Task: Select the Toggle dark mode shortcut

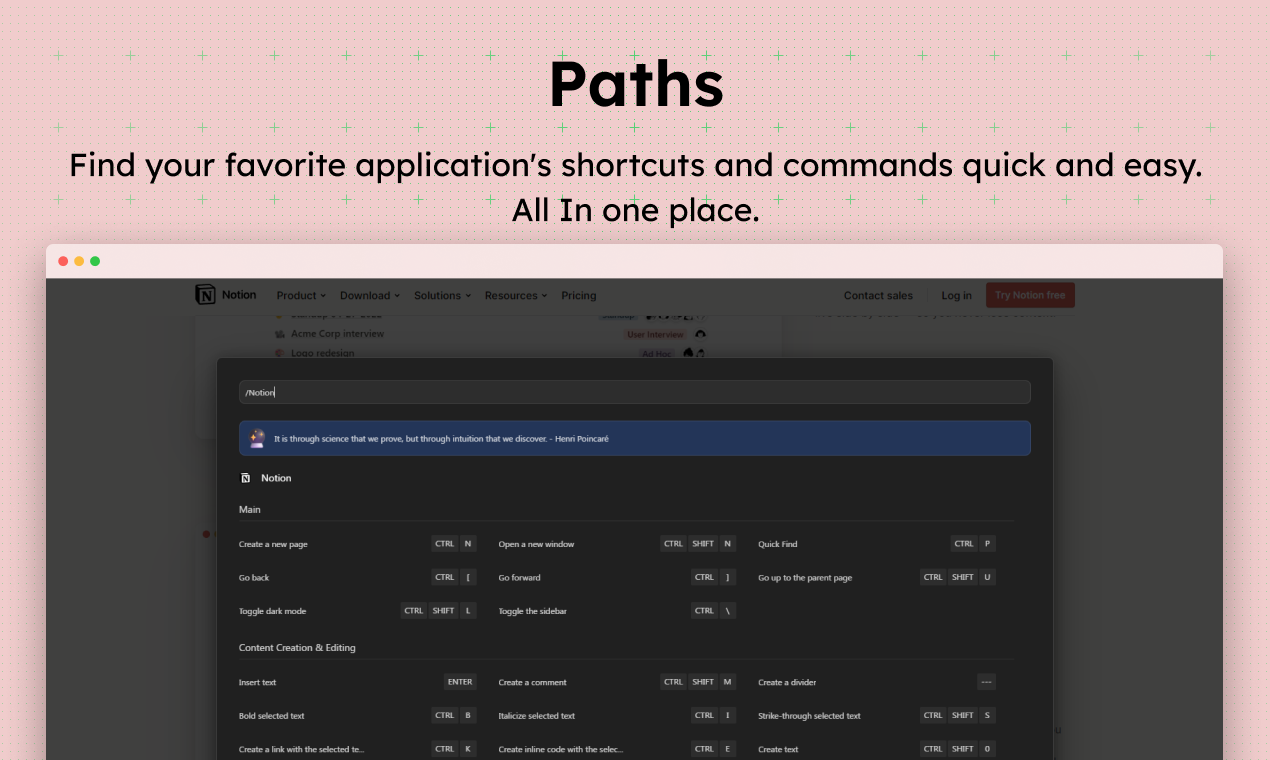Action: (x=357, y=610)
